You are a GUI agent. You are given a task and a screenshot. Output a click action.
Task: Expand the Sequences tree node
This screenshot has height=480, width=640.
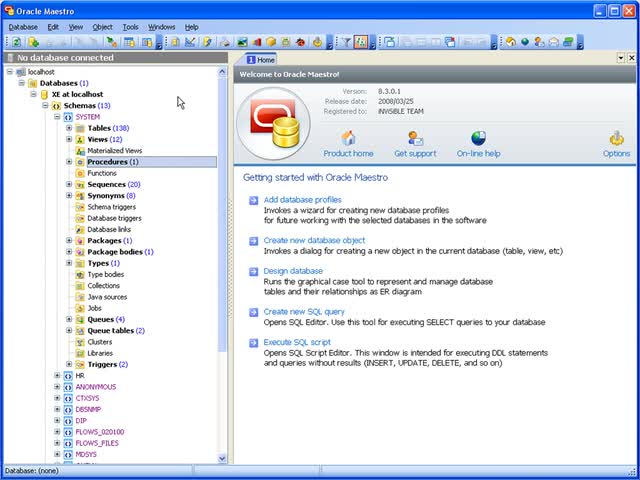(69, 184)
